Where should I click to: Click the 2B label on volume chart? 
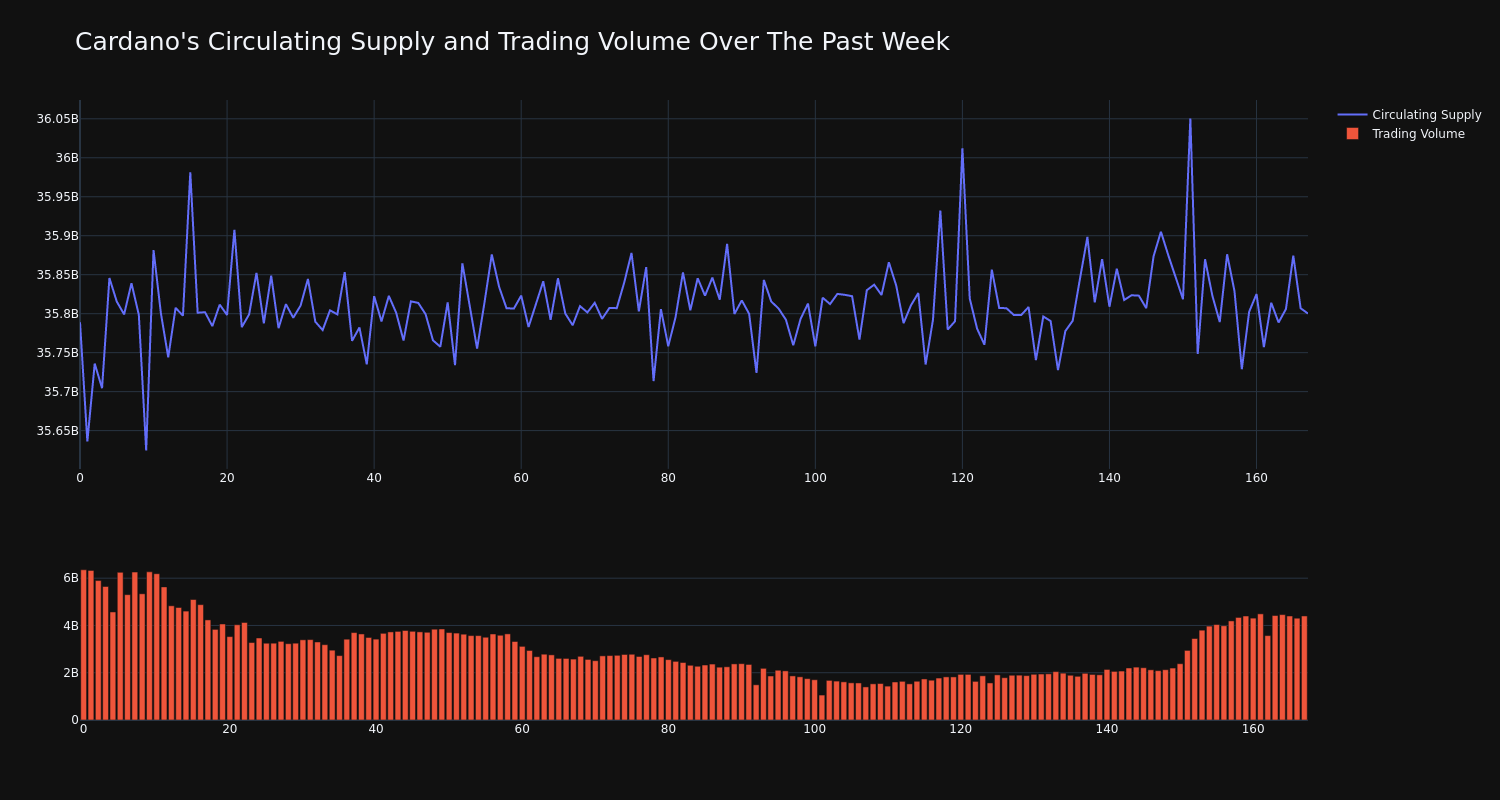coord(70,673)
